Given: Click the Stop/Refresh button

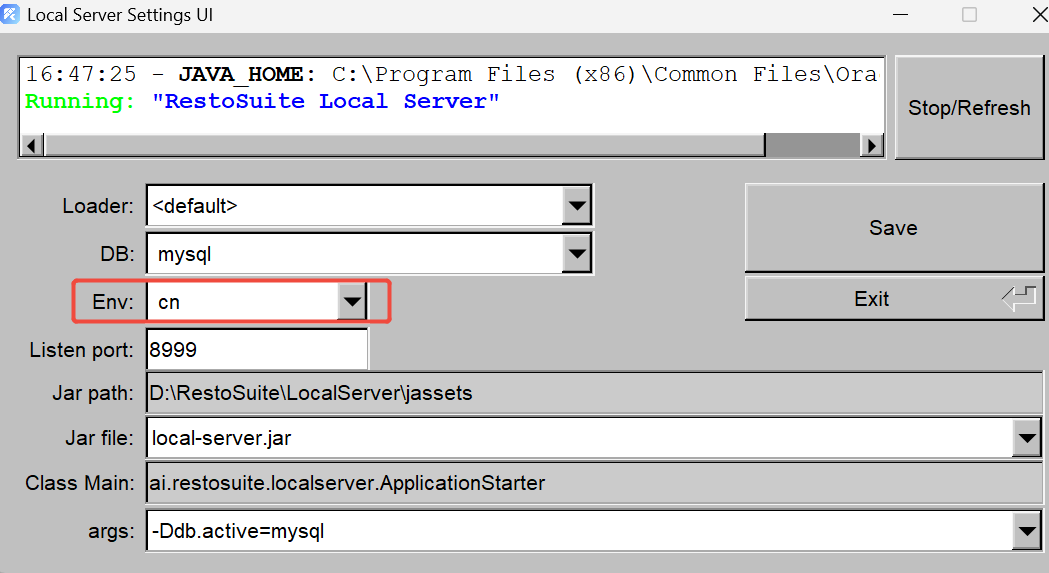Looking at the screenshot, I should [969, 108].
